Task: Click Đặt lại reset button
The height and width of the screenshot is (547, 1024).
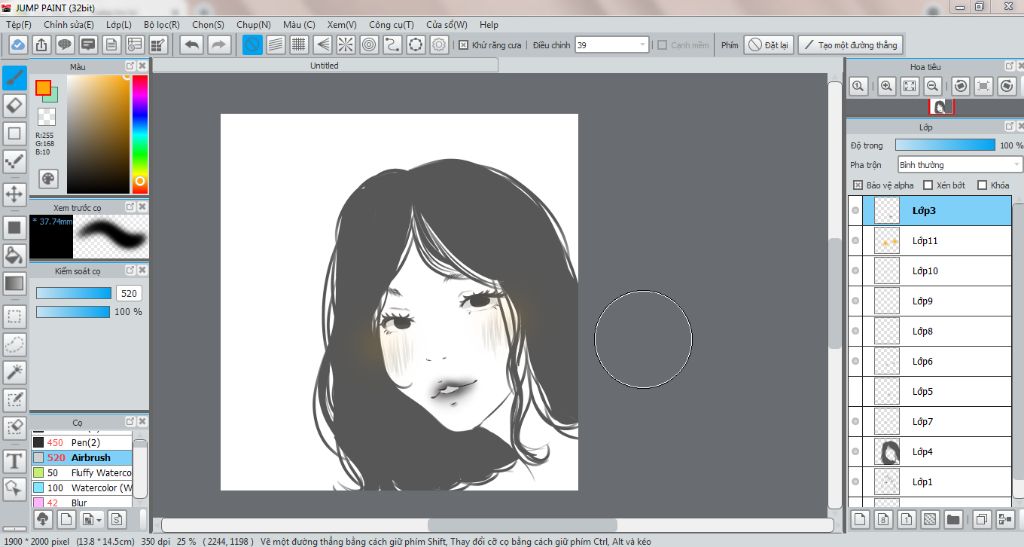Action: point(769,45)
